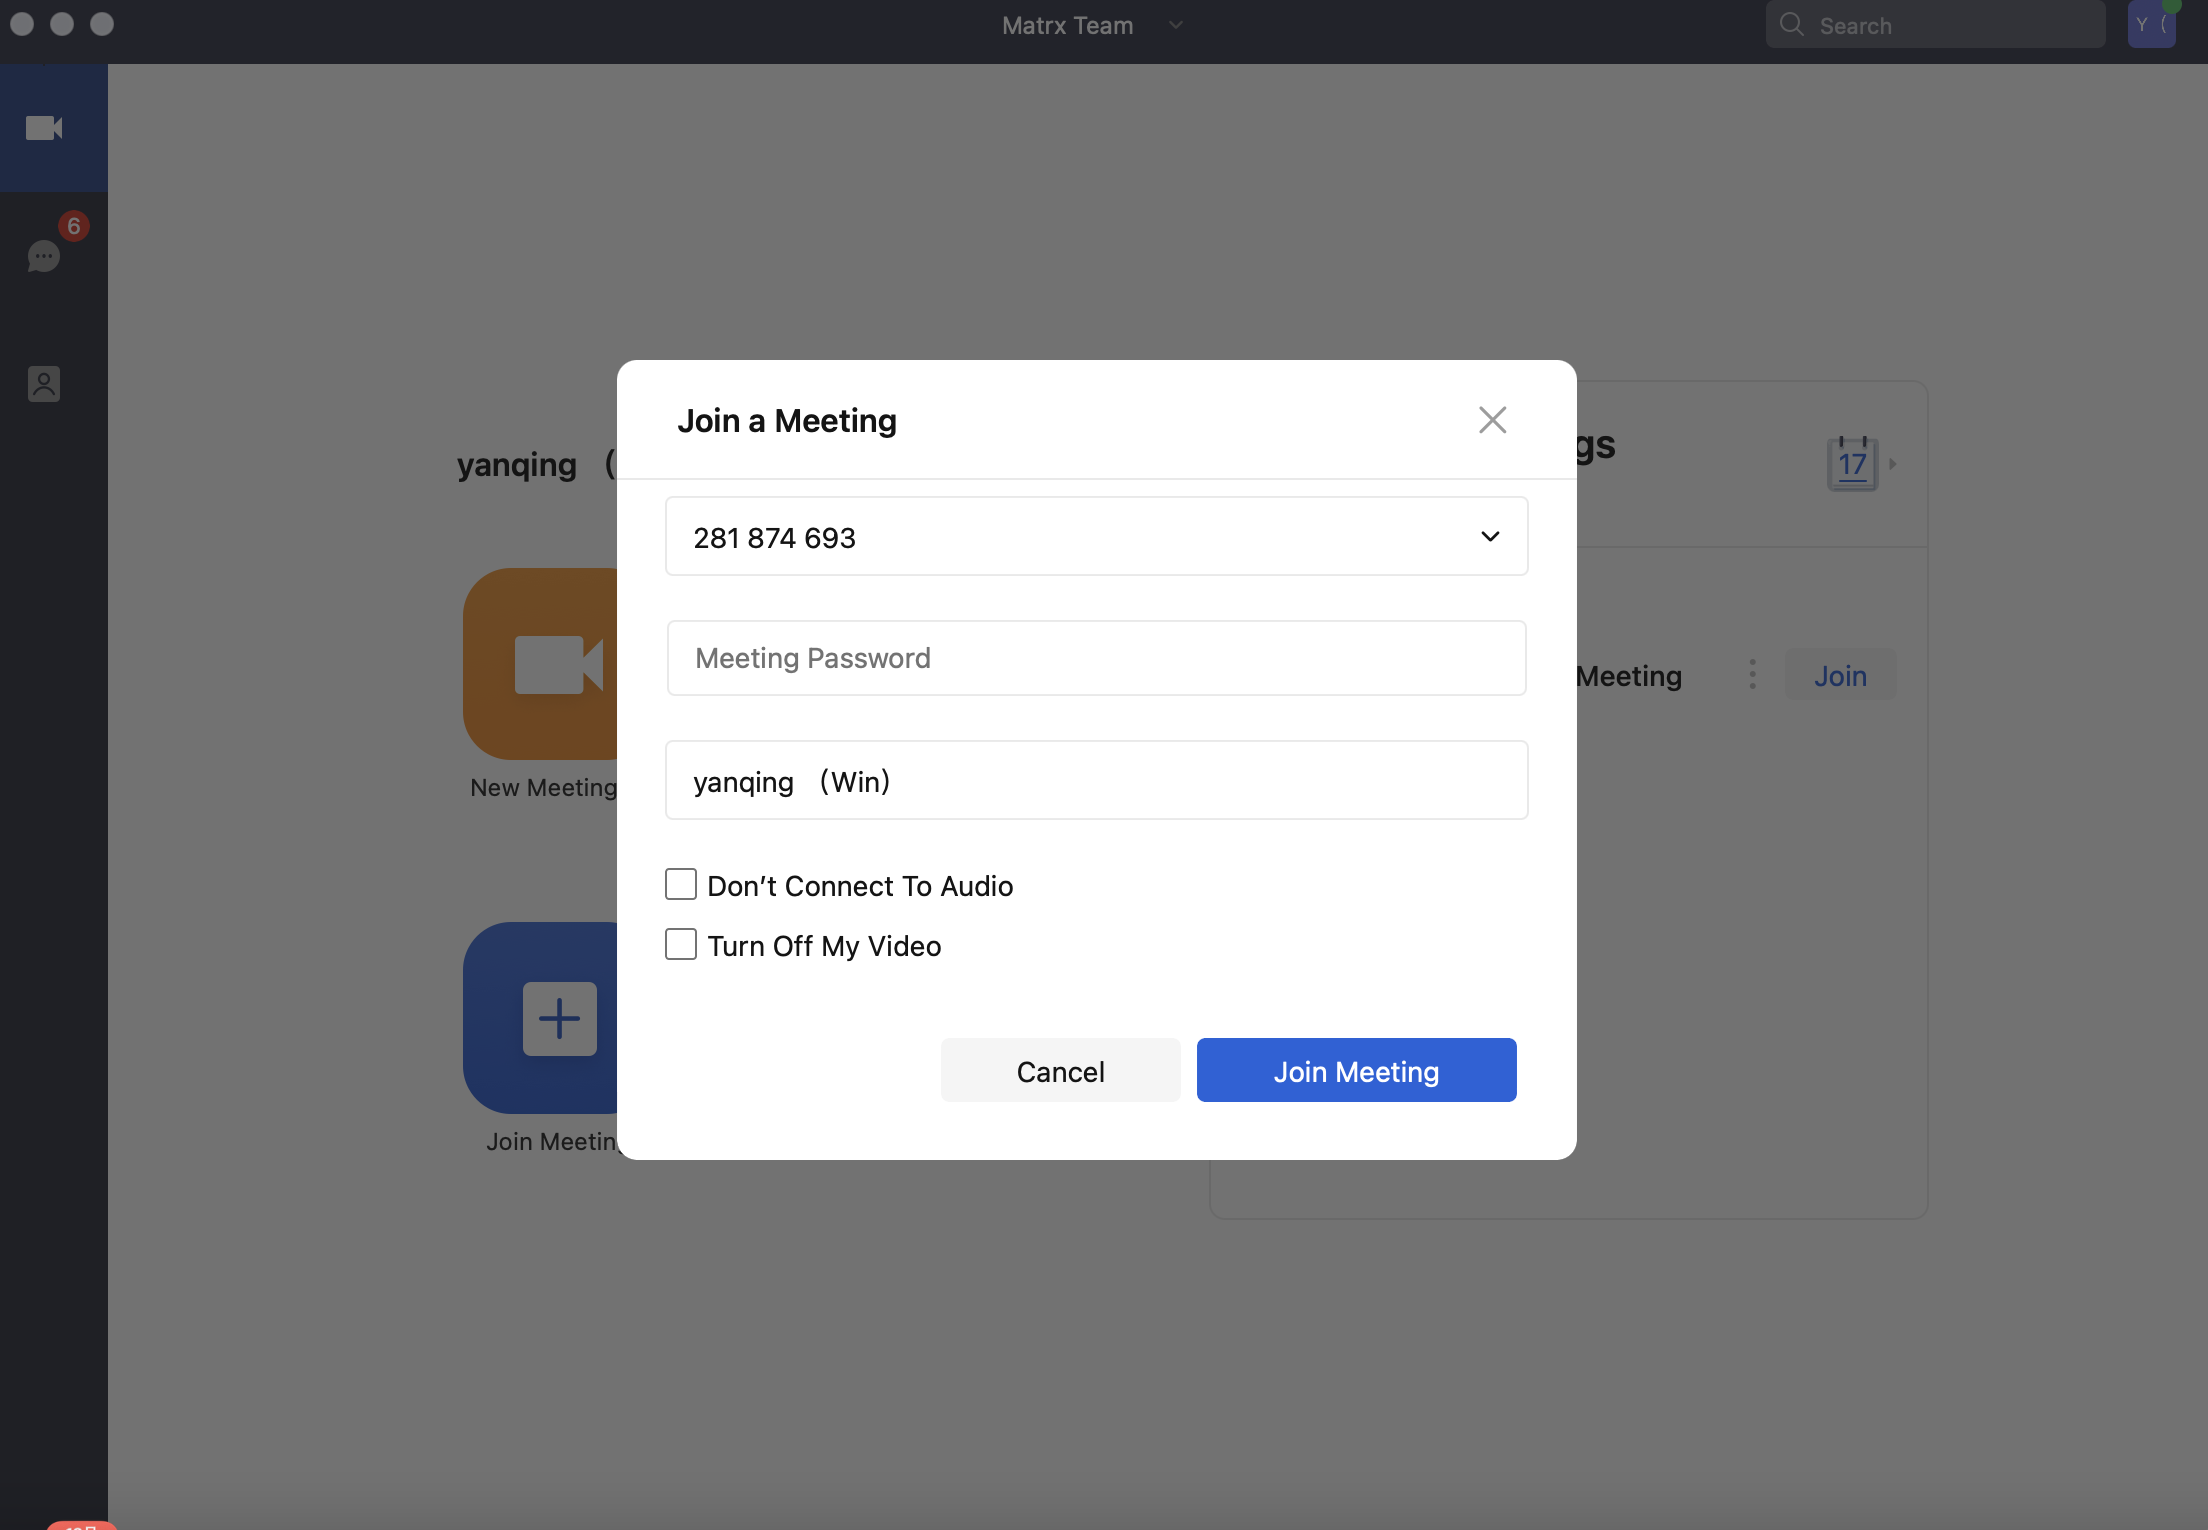Click the yanqing (Win) name field
Viewport: 2208px width, 1530px height.
[1096, 781]
